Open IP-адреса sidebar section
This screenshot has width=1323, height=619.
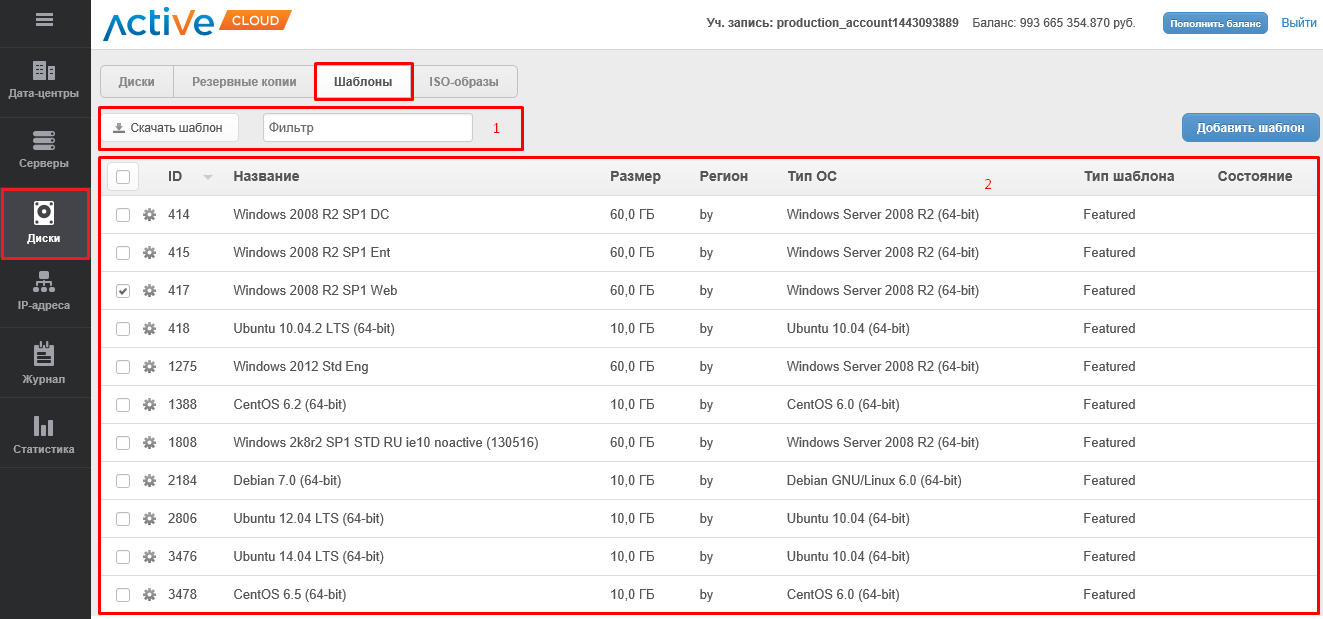tap(44, 291)
